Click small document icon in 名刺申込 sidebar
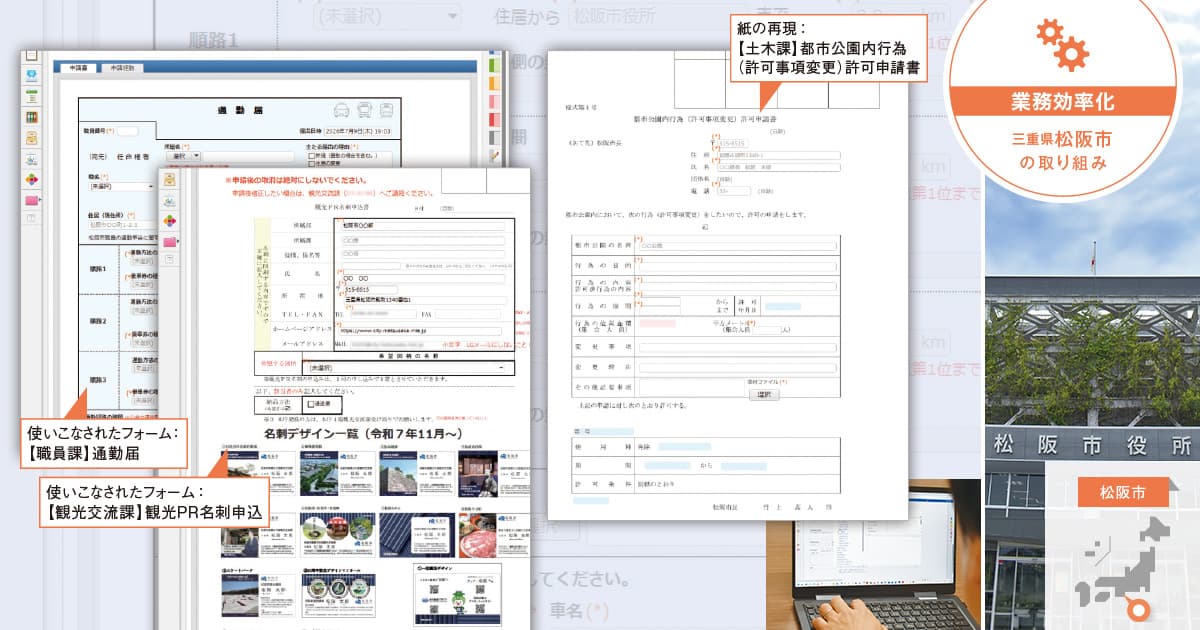The image size is (1200, 630). 169,261
